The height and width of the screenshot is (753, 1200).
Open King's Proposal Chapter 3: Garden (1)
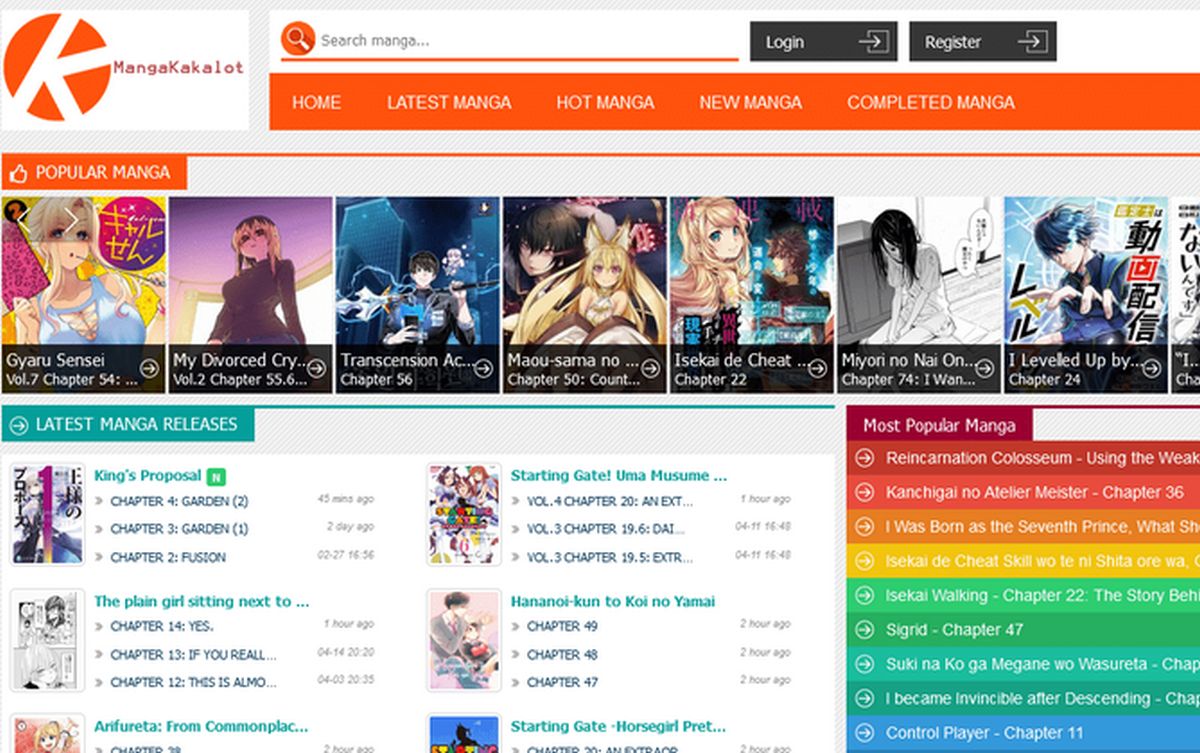coord(179,529)
